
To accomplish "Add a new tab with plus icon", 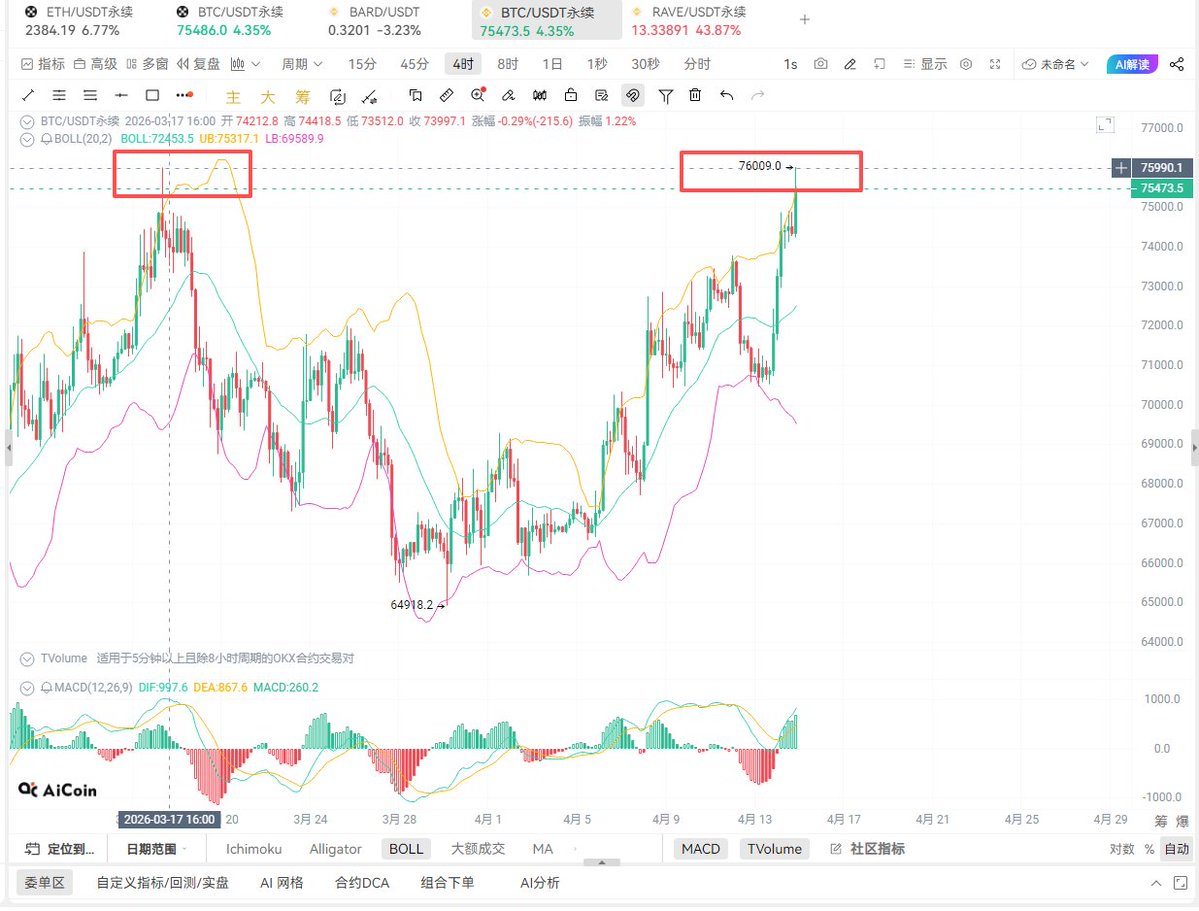I will (804, 20).
